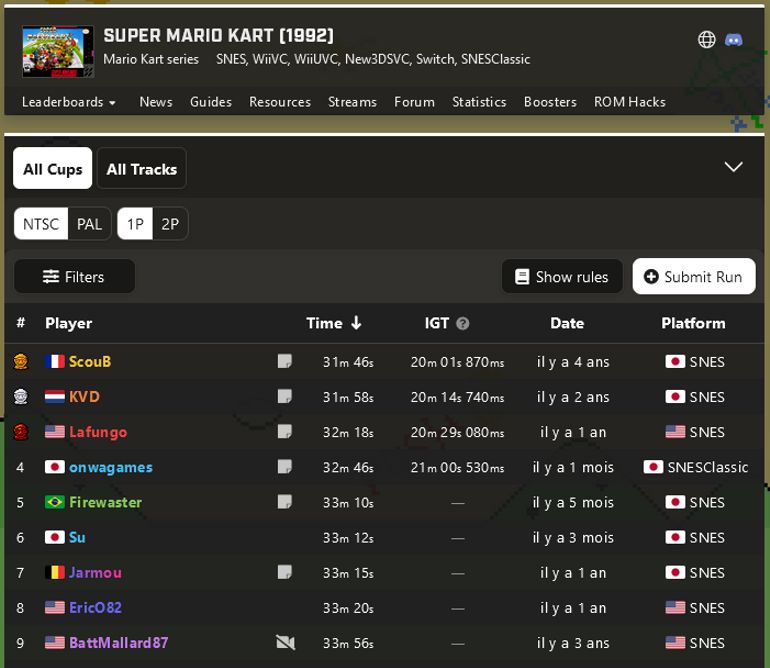Switch to the All Tracks category
This screenshot has width=770, height=668.
[x=141, y=168]
